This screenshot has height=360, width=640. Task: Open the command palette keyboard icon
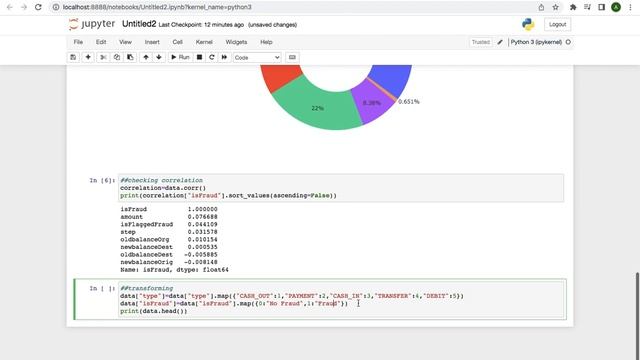tap(292, 58)
